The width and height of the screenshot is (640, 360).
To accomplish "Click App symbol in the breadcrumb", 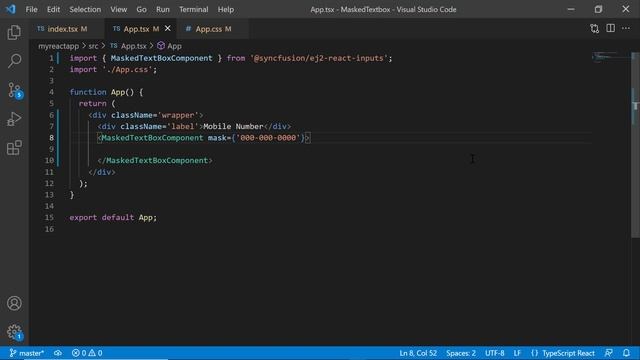I will tap(174, 46).
